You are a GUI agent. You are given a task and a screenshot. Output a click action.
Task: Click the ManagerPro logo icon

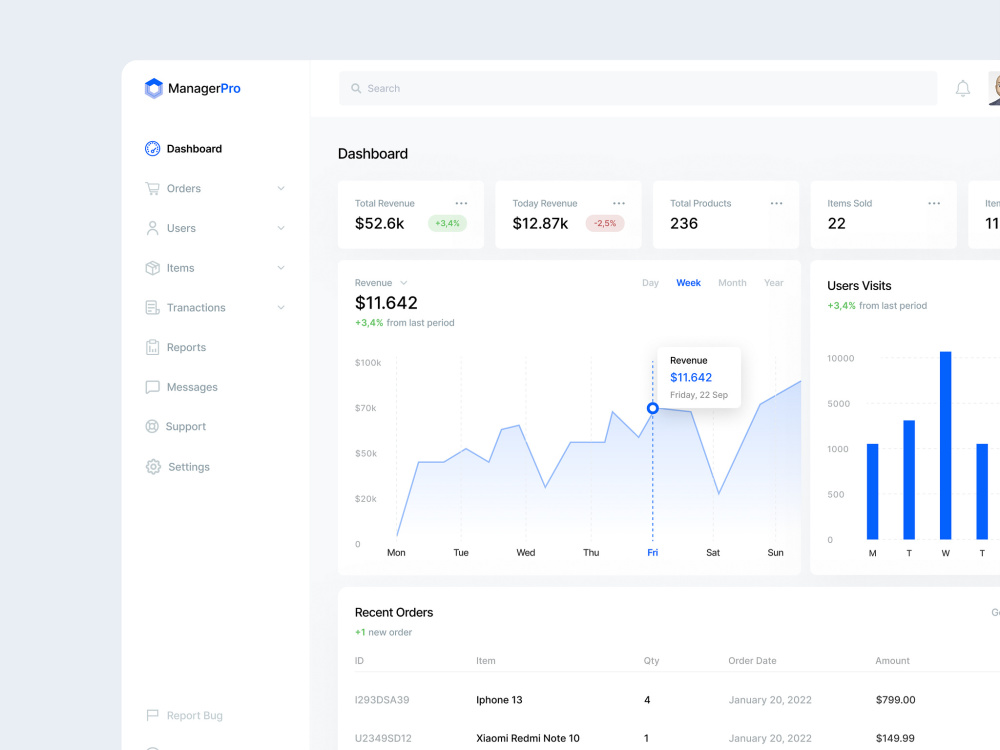coord(154,88)
